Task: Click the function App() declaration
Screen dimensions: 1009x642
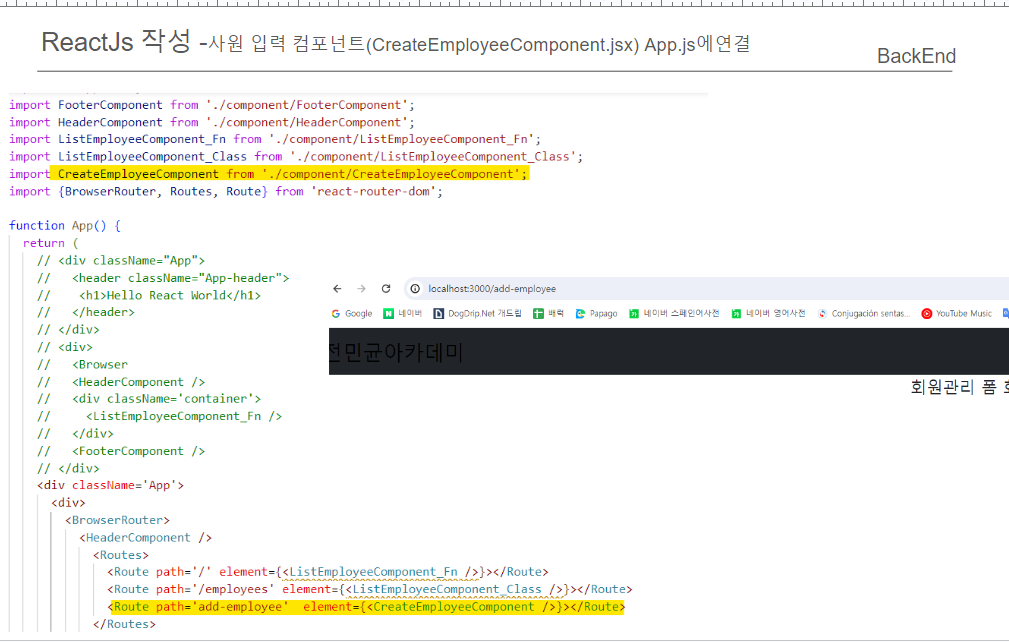Action: (64, 226)
